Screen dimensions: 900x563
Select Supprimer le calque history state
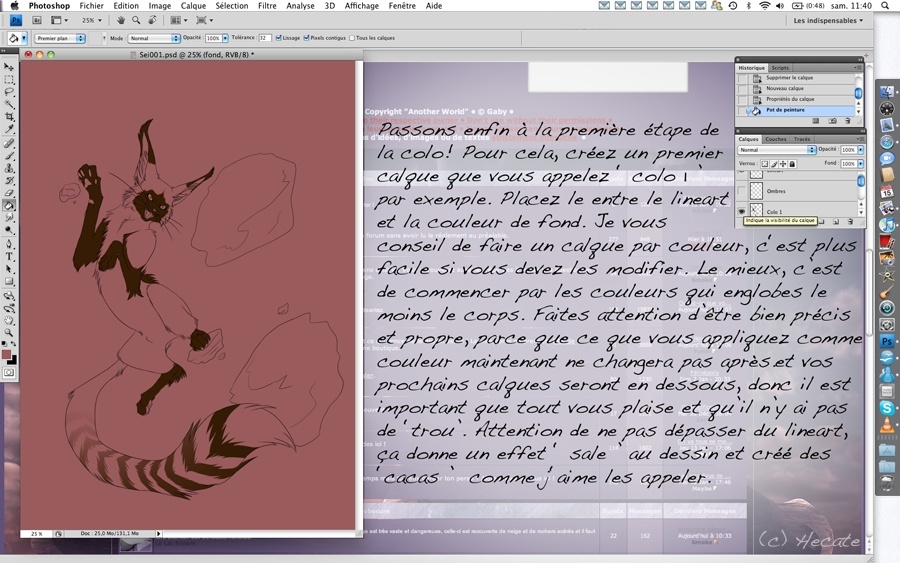[796, 77]
